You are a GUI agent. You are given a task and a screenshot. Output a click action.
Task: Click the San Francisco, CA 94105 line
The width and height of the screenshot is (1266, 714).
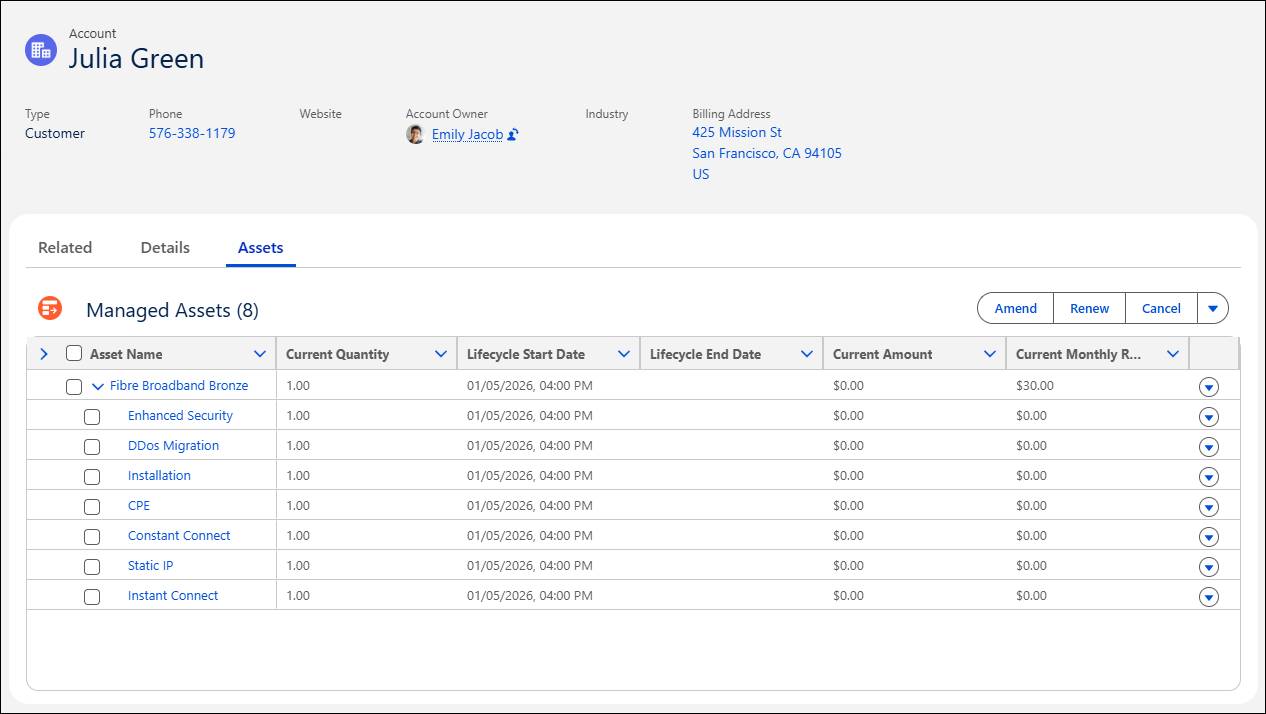coord(767,153)
